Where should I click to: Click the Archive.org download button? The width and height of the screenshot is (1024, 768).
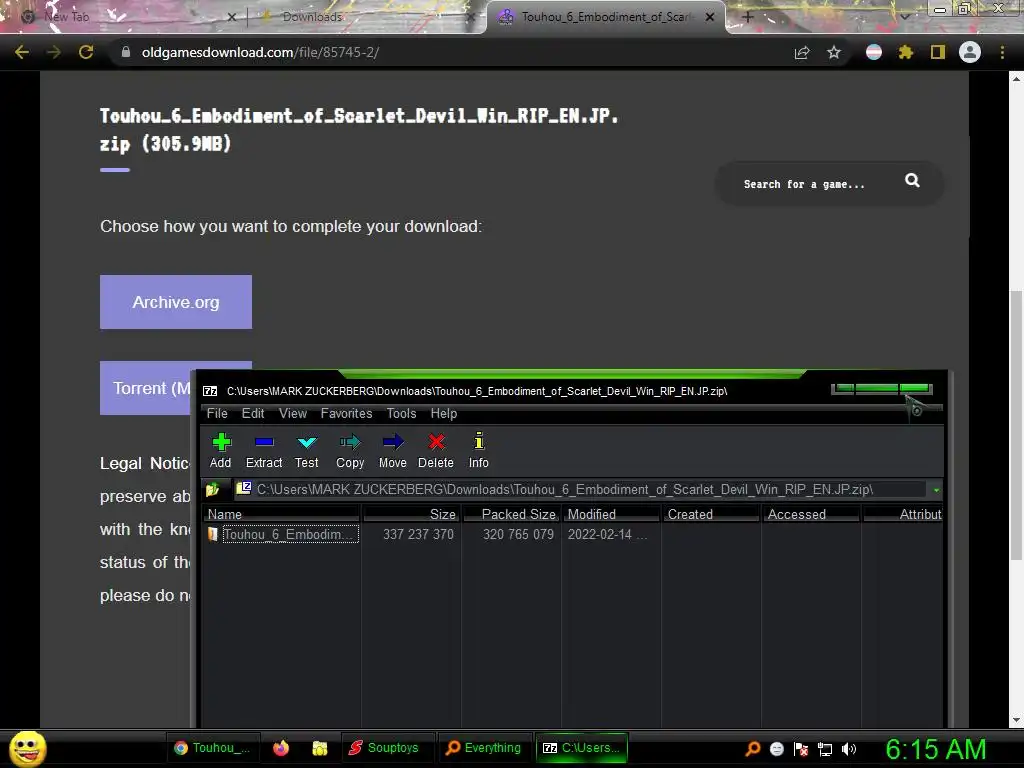coord(176,302)
